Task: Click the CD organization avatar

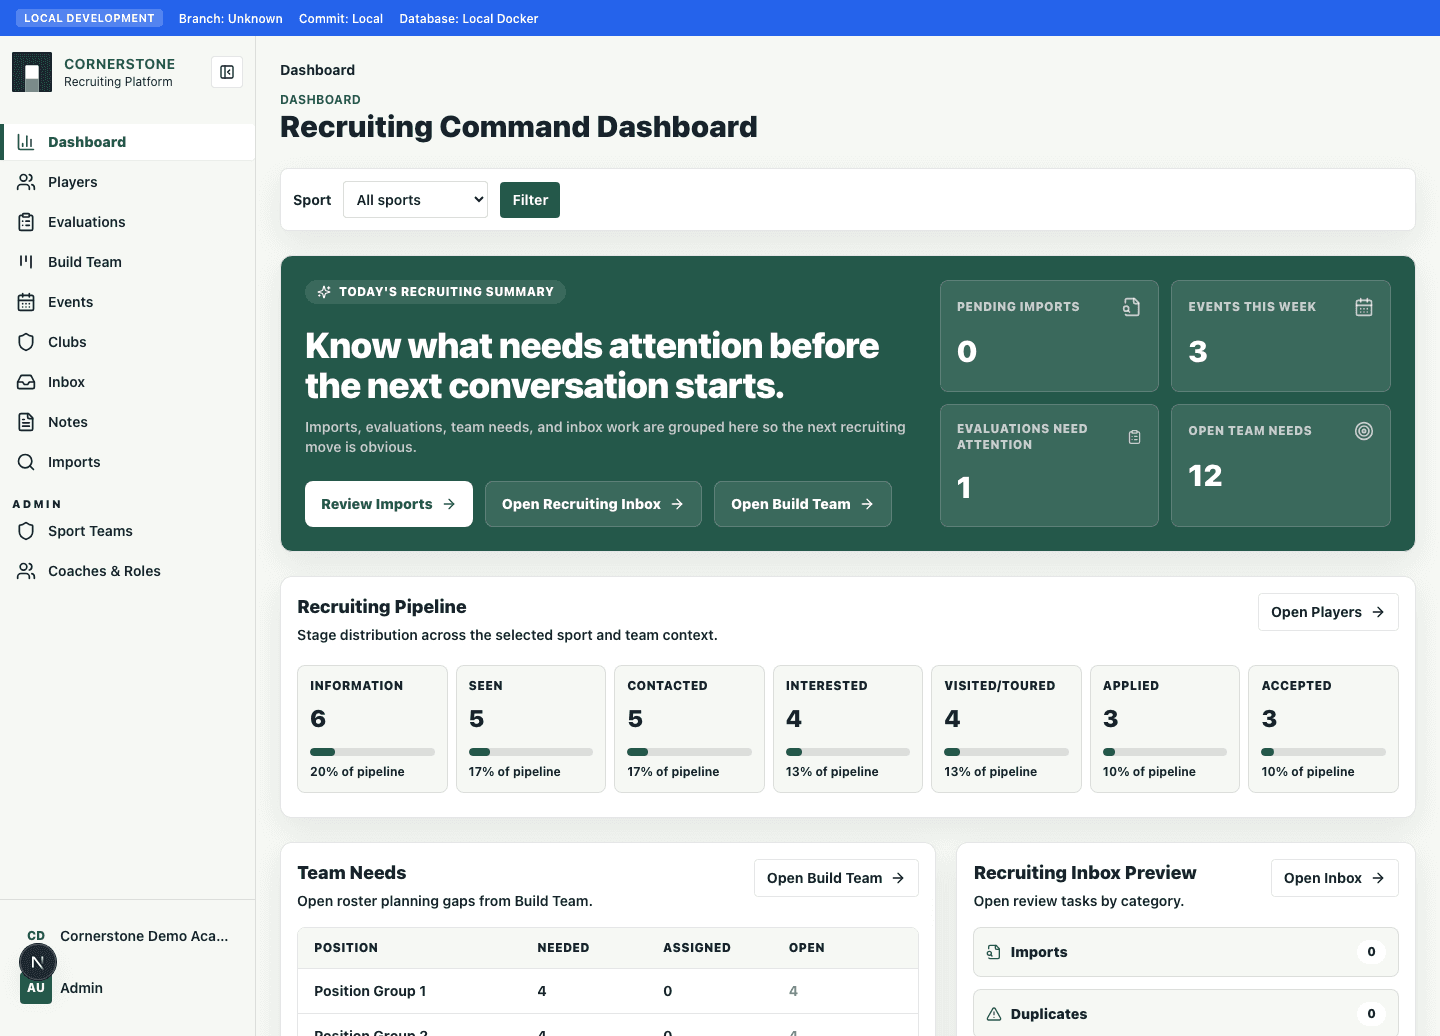Action: click(36, 936)
